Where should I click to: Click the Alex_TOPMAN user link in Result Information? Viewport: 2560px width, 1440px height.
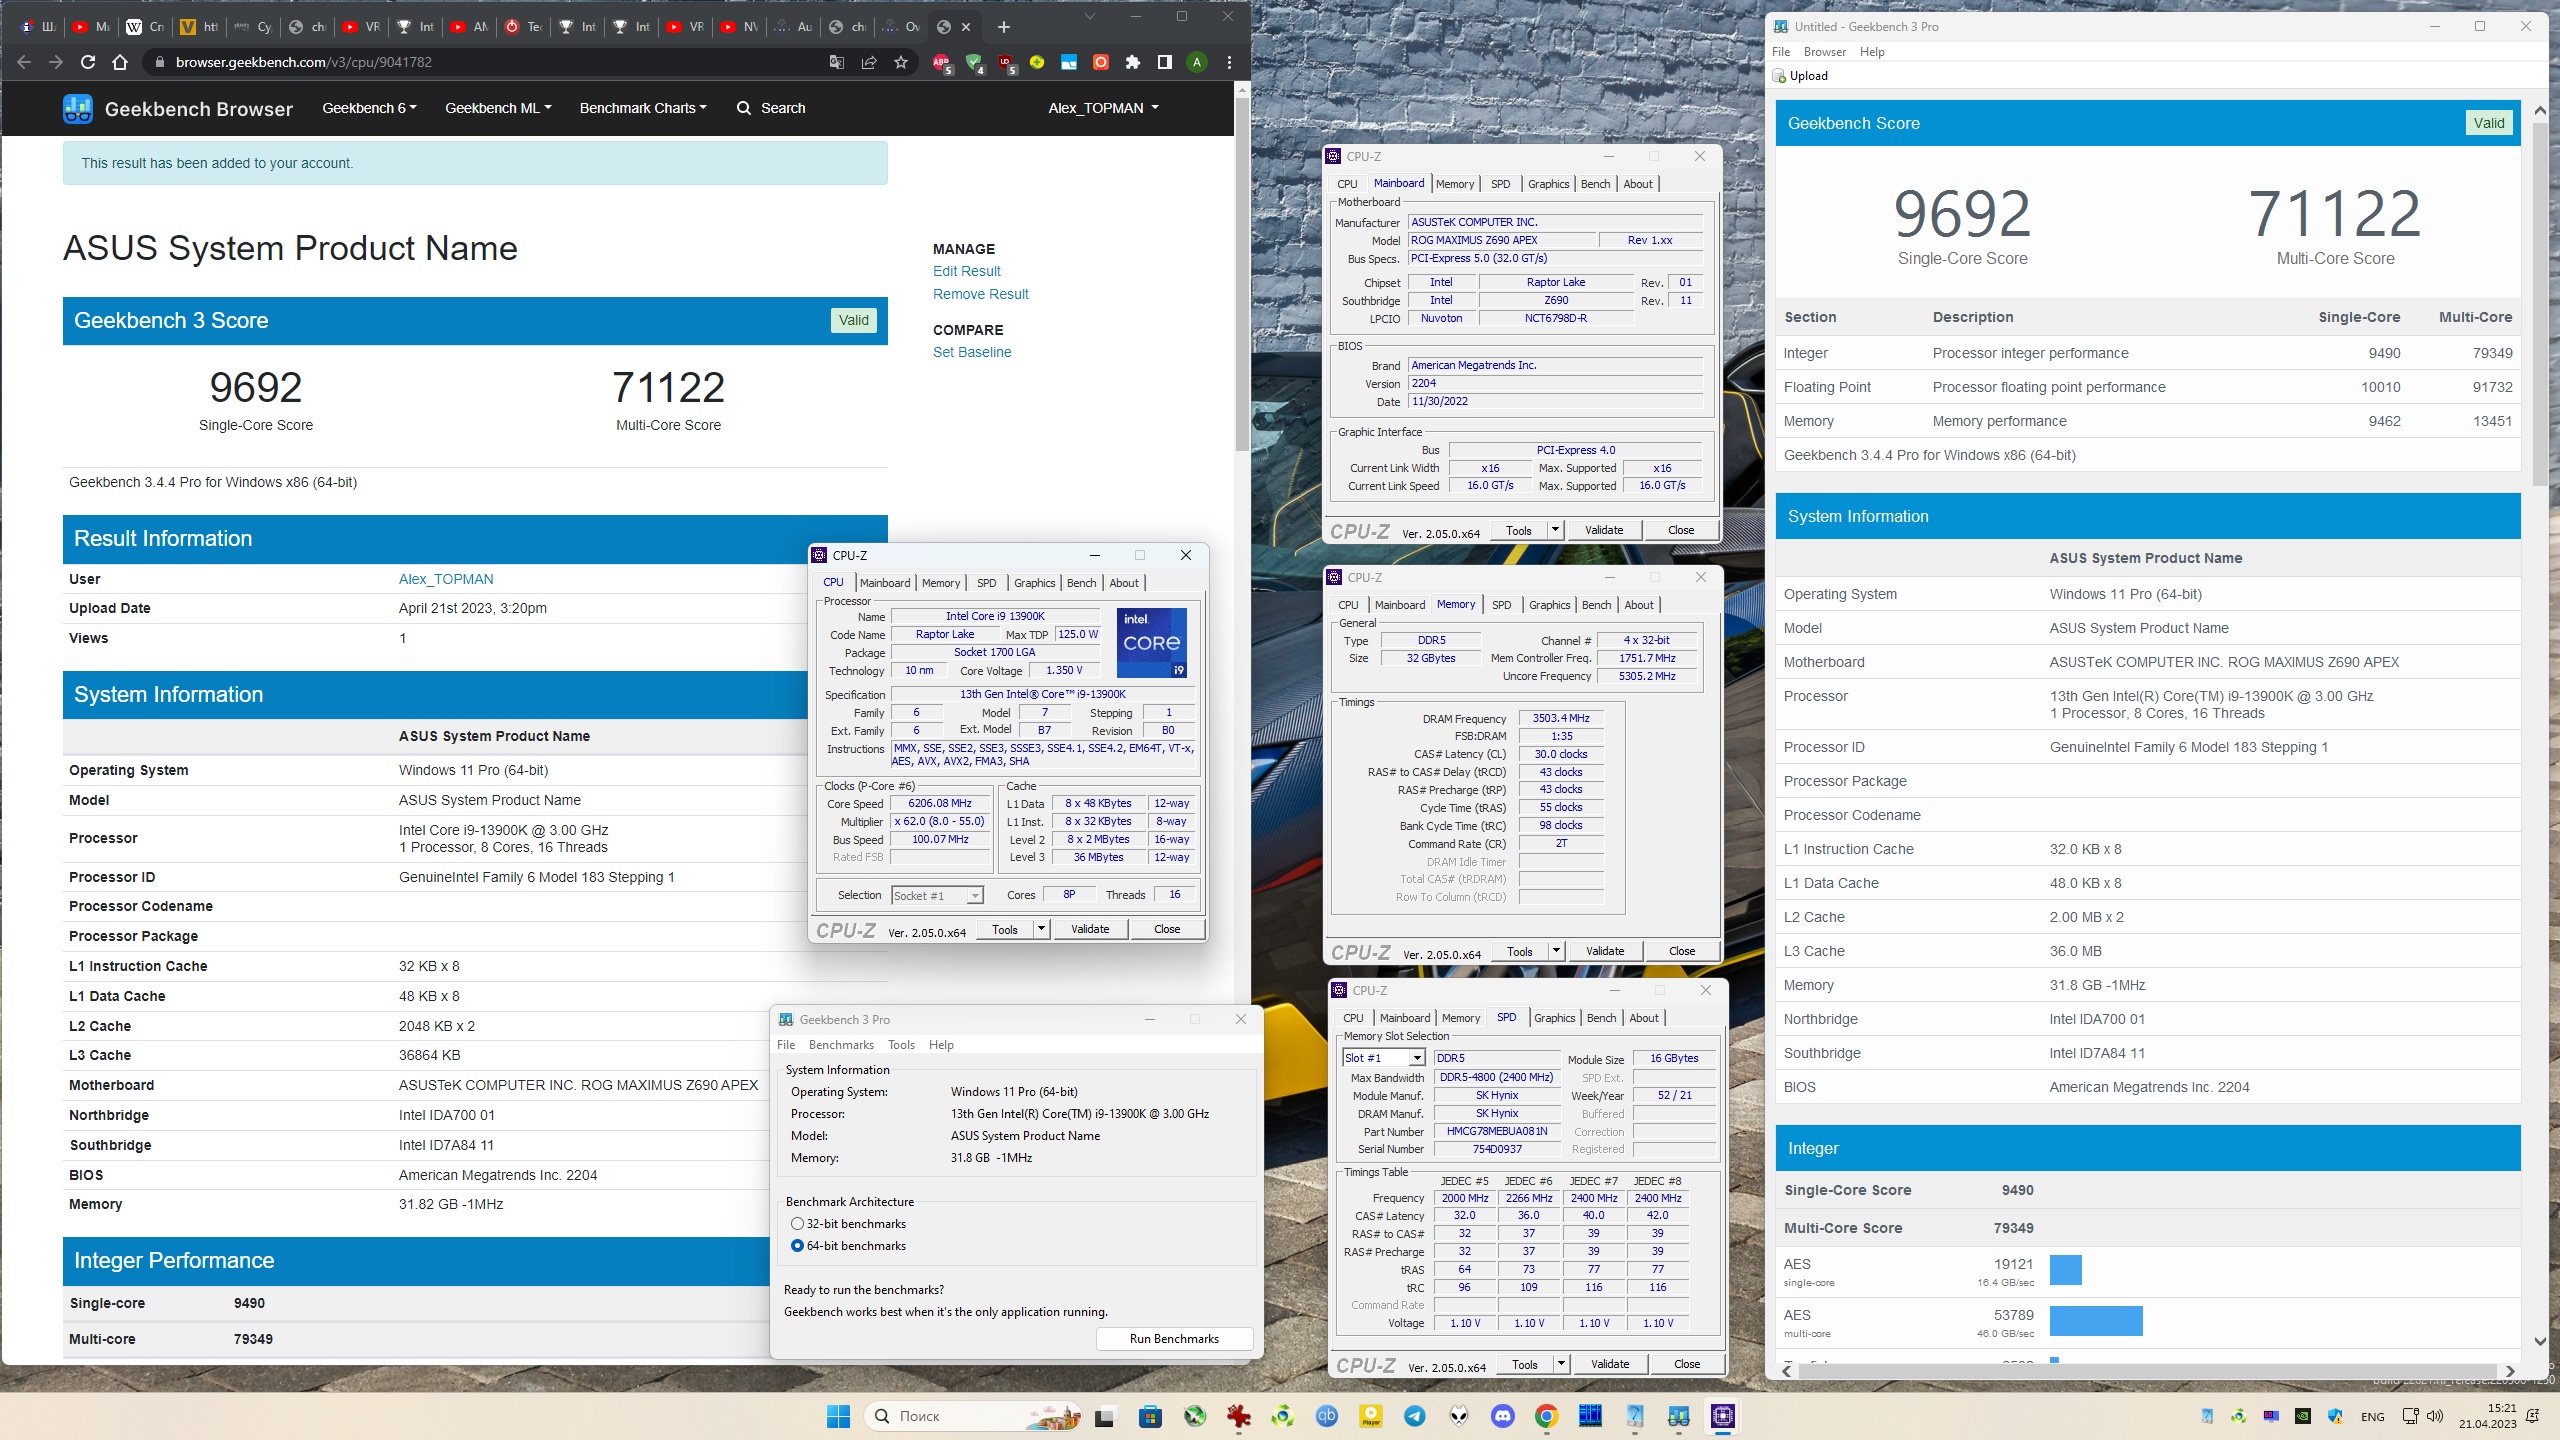[446, 579]
